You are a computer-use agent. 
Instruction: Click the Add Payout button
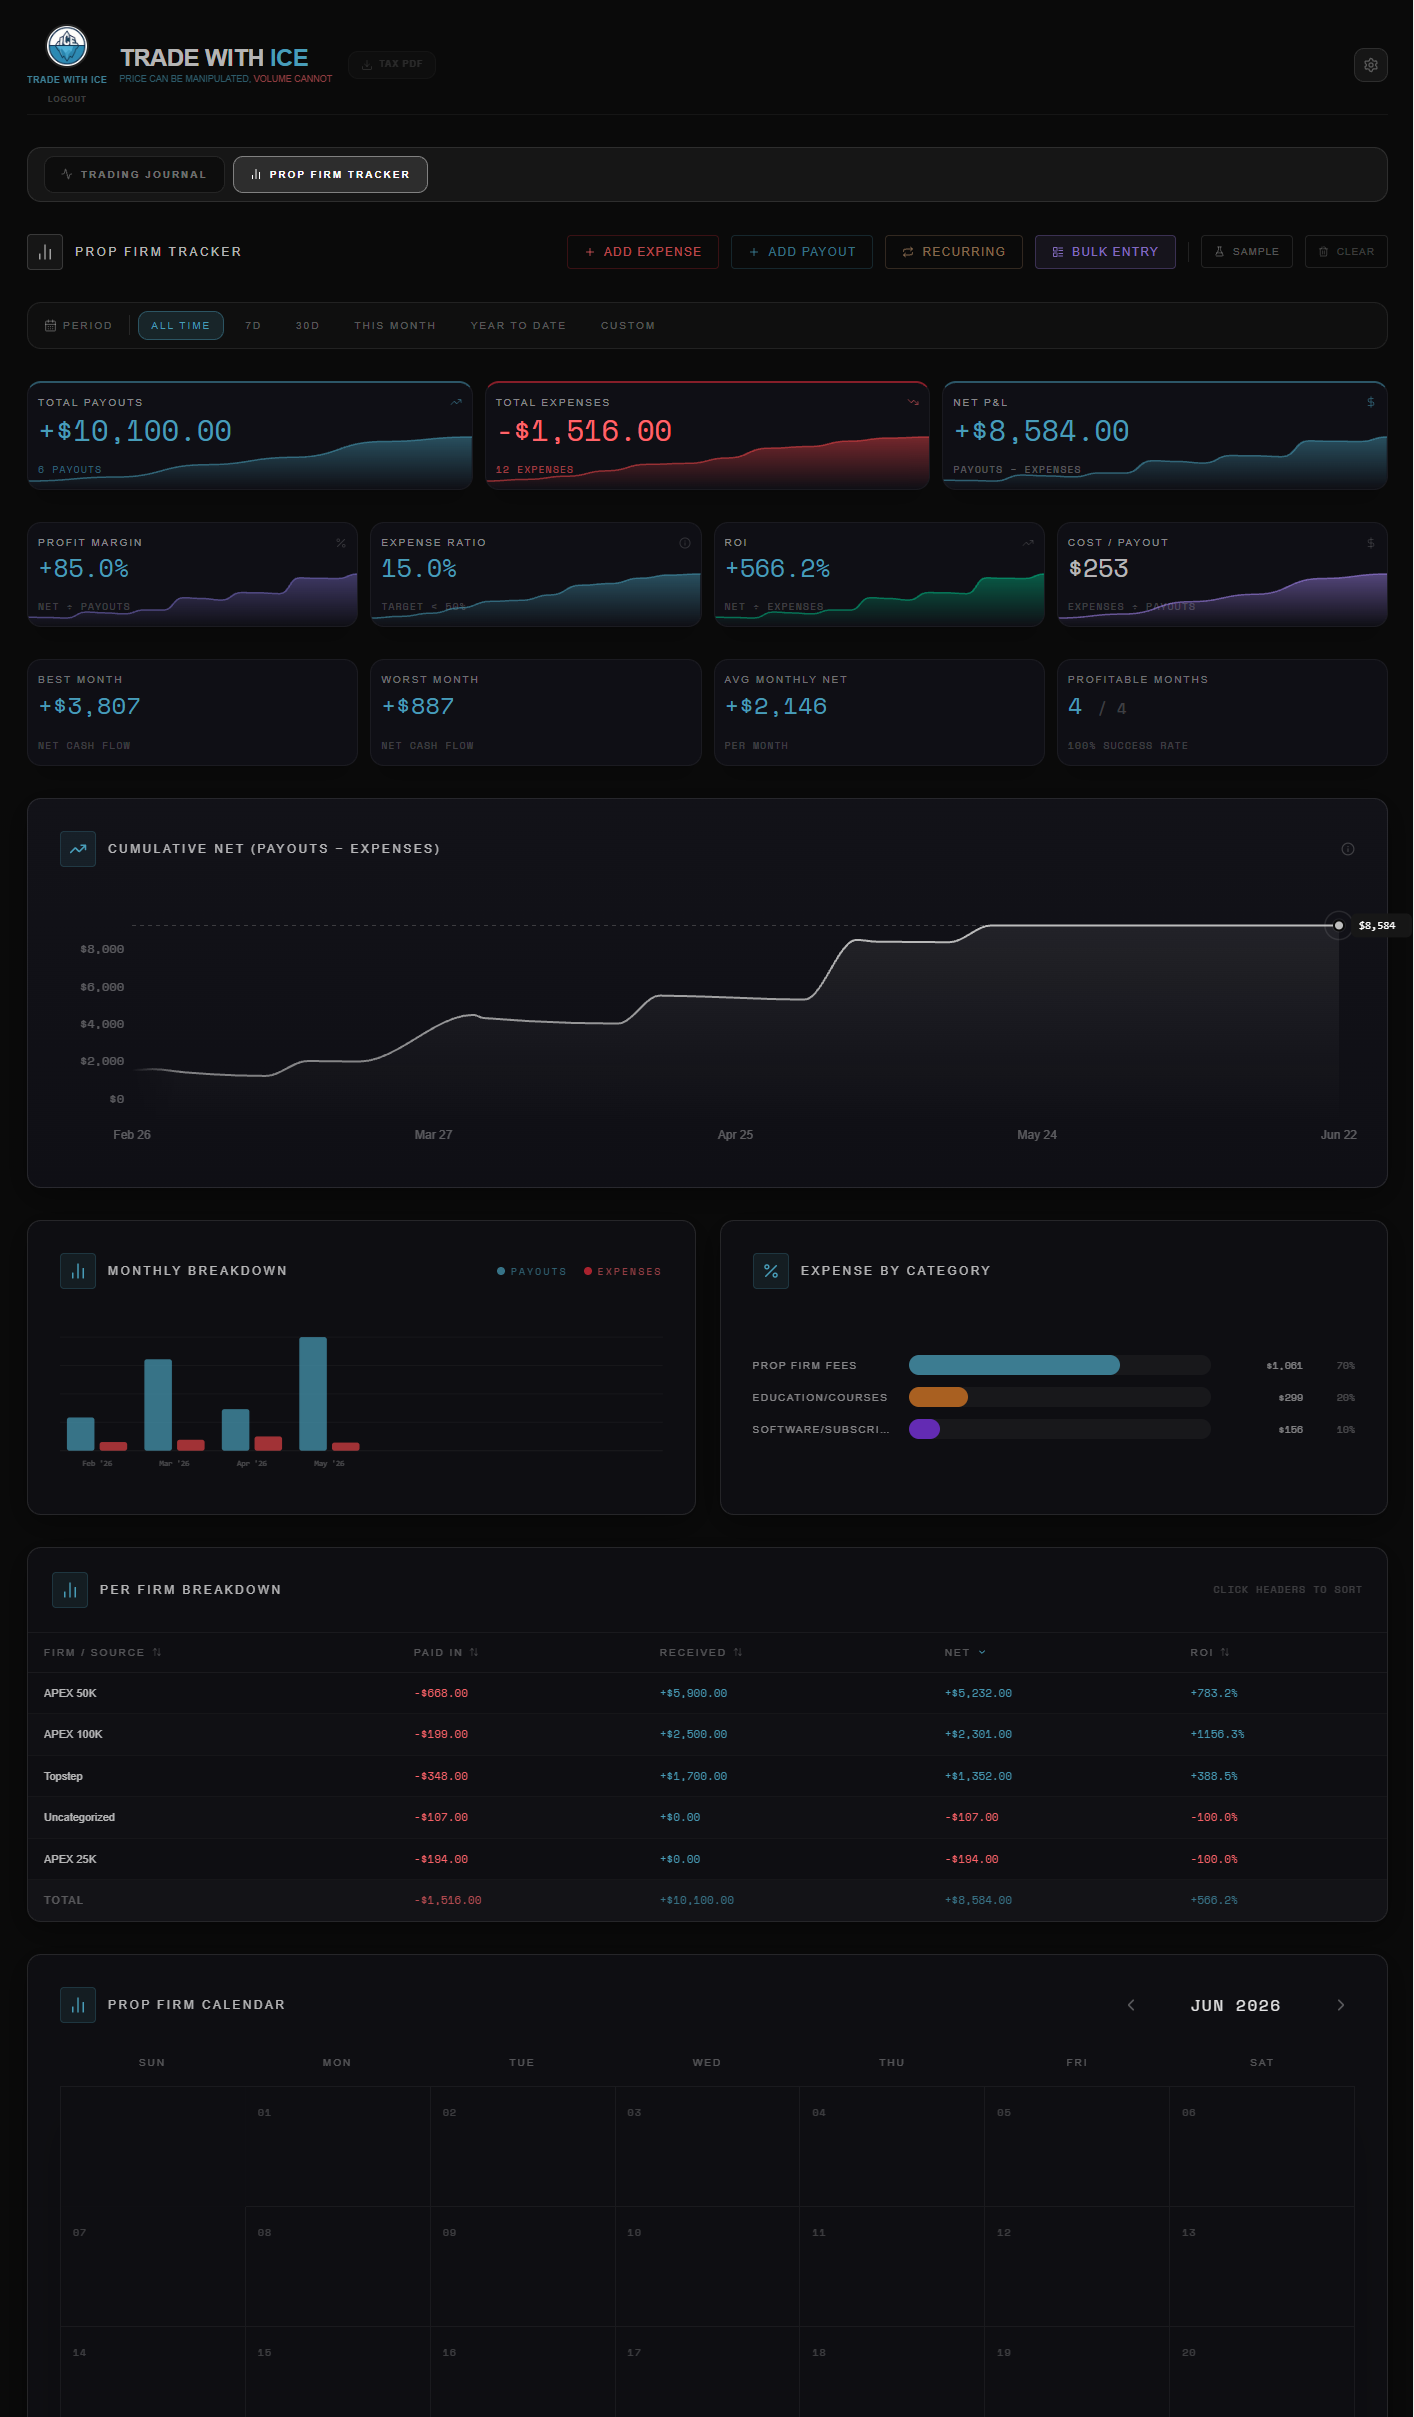(x=802, y=252)
